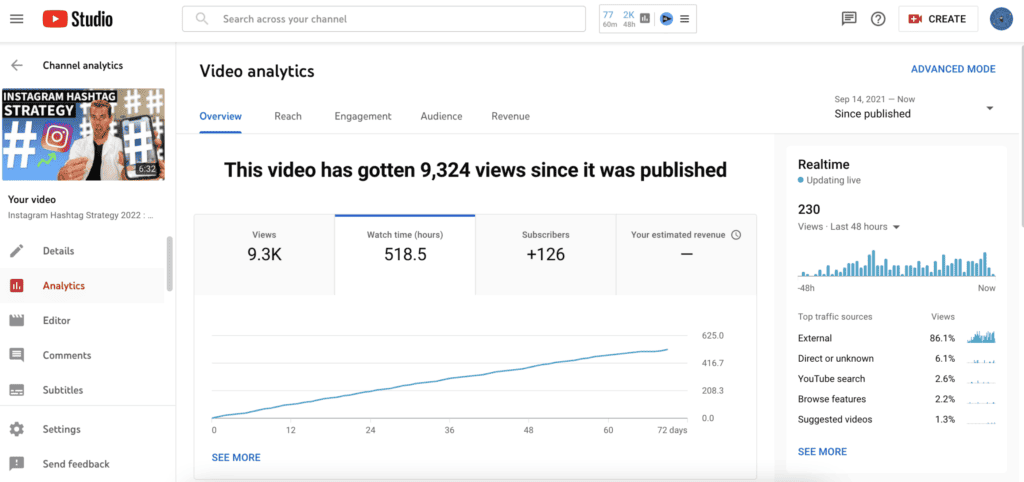Screen dimensions: 1024x482
Task: Click the 77 views 60m stat
Action: pos(609,19)
